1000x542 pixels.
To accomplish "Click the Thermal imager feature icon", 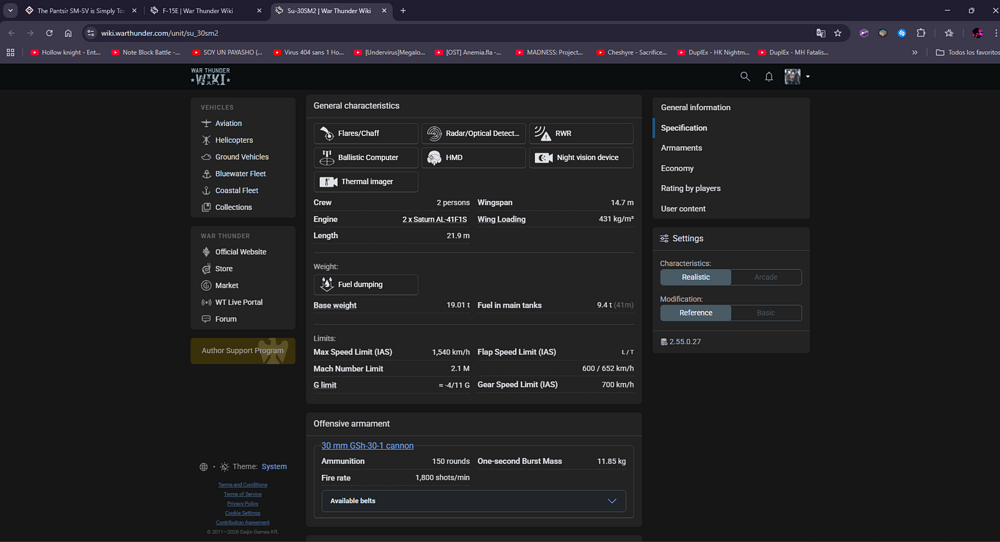I will pos(327,182).
